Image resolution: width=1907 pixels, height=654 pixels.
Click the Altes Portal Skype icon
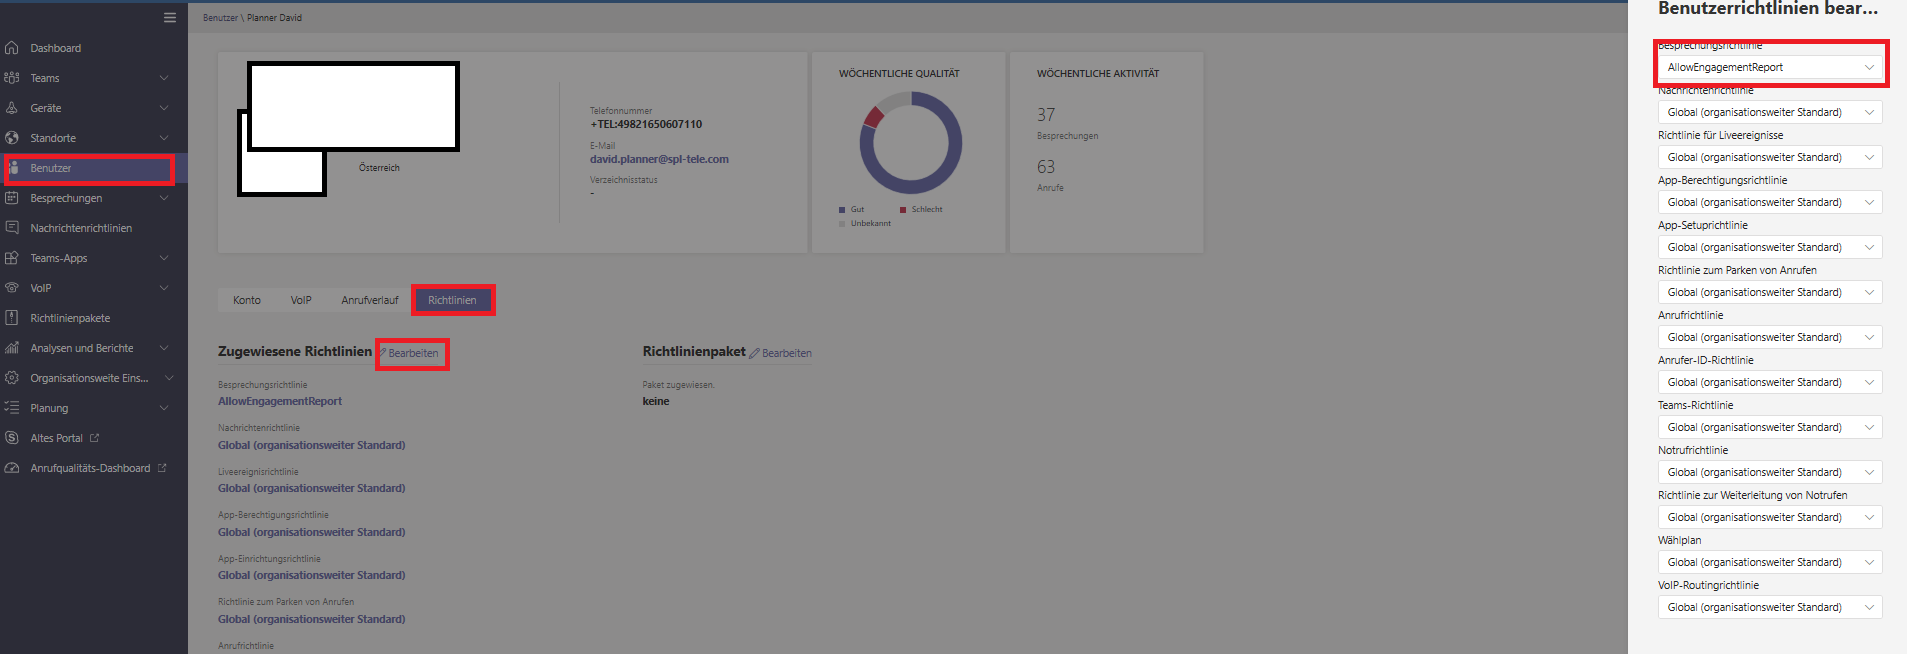point(12,438)
